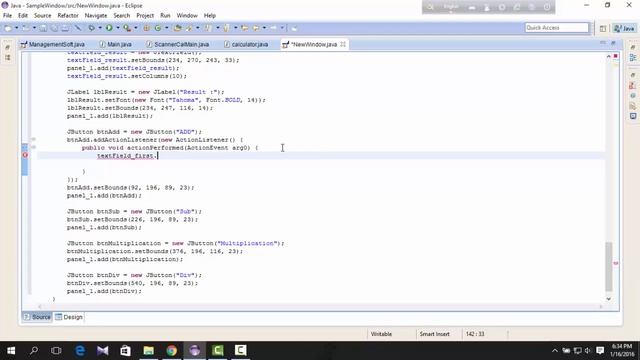Click the editor scroll down arrow
Screen dimensions: 640x360
tap(609, 299)
